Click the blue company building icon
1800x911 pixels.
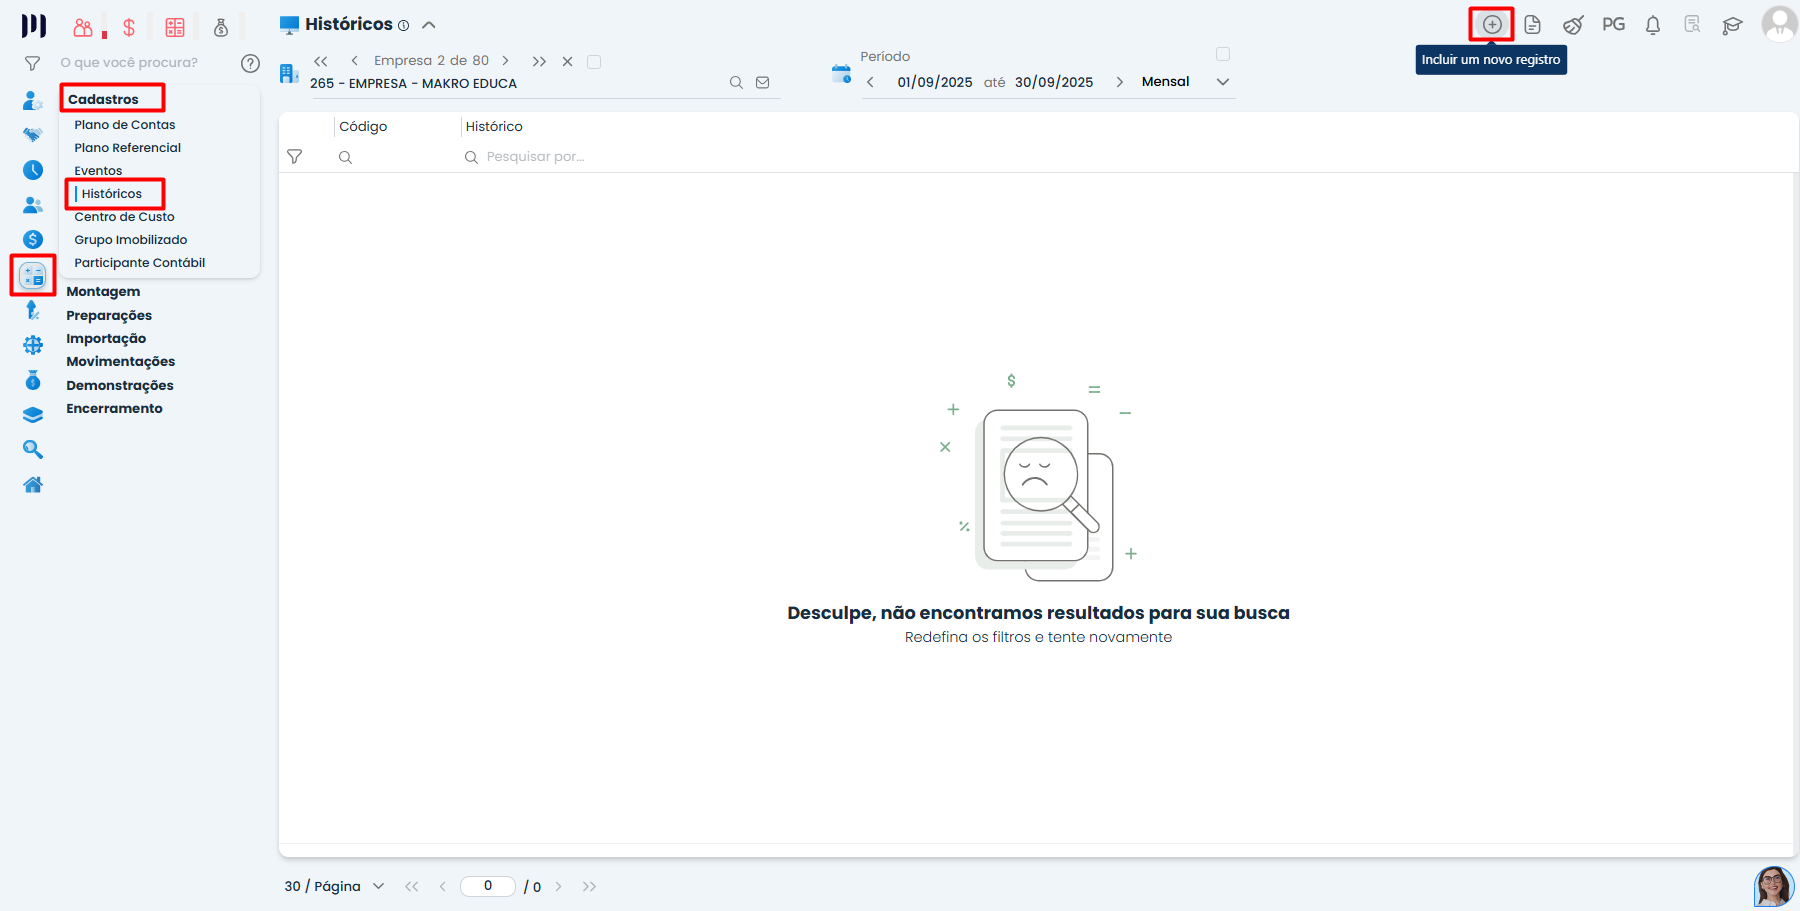[289, 73]
